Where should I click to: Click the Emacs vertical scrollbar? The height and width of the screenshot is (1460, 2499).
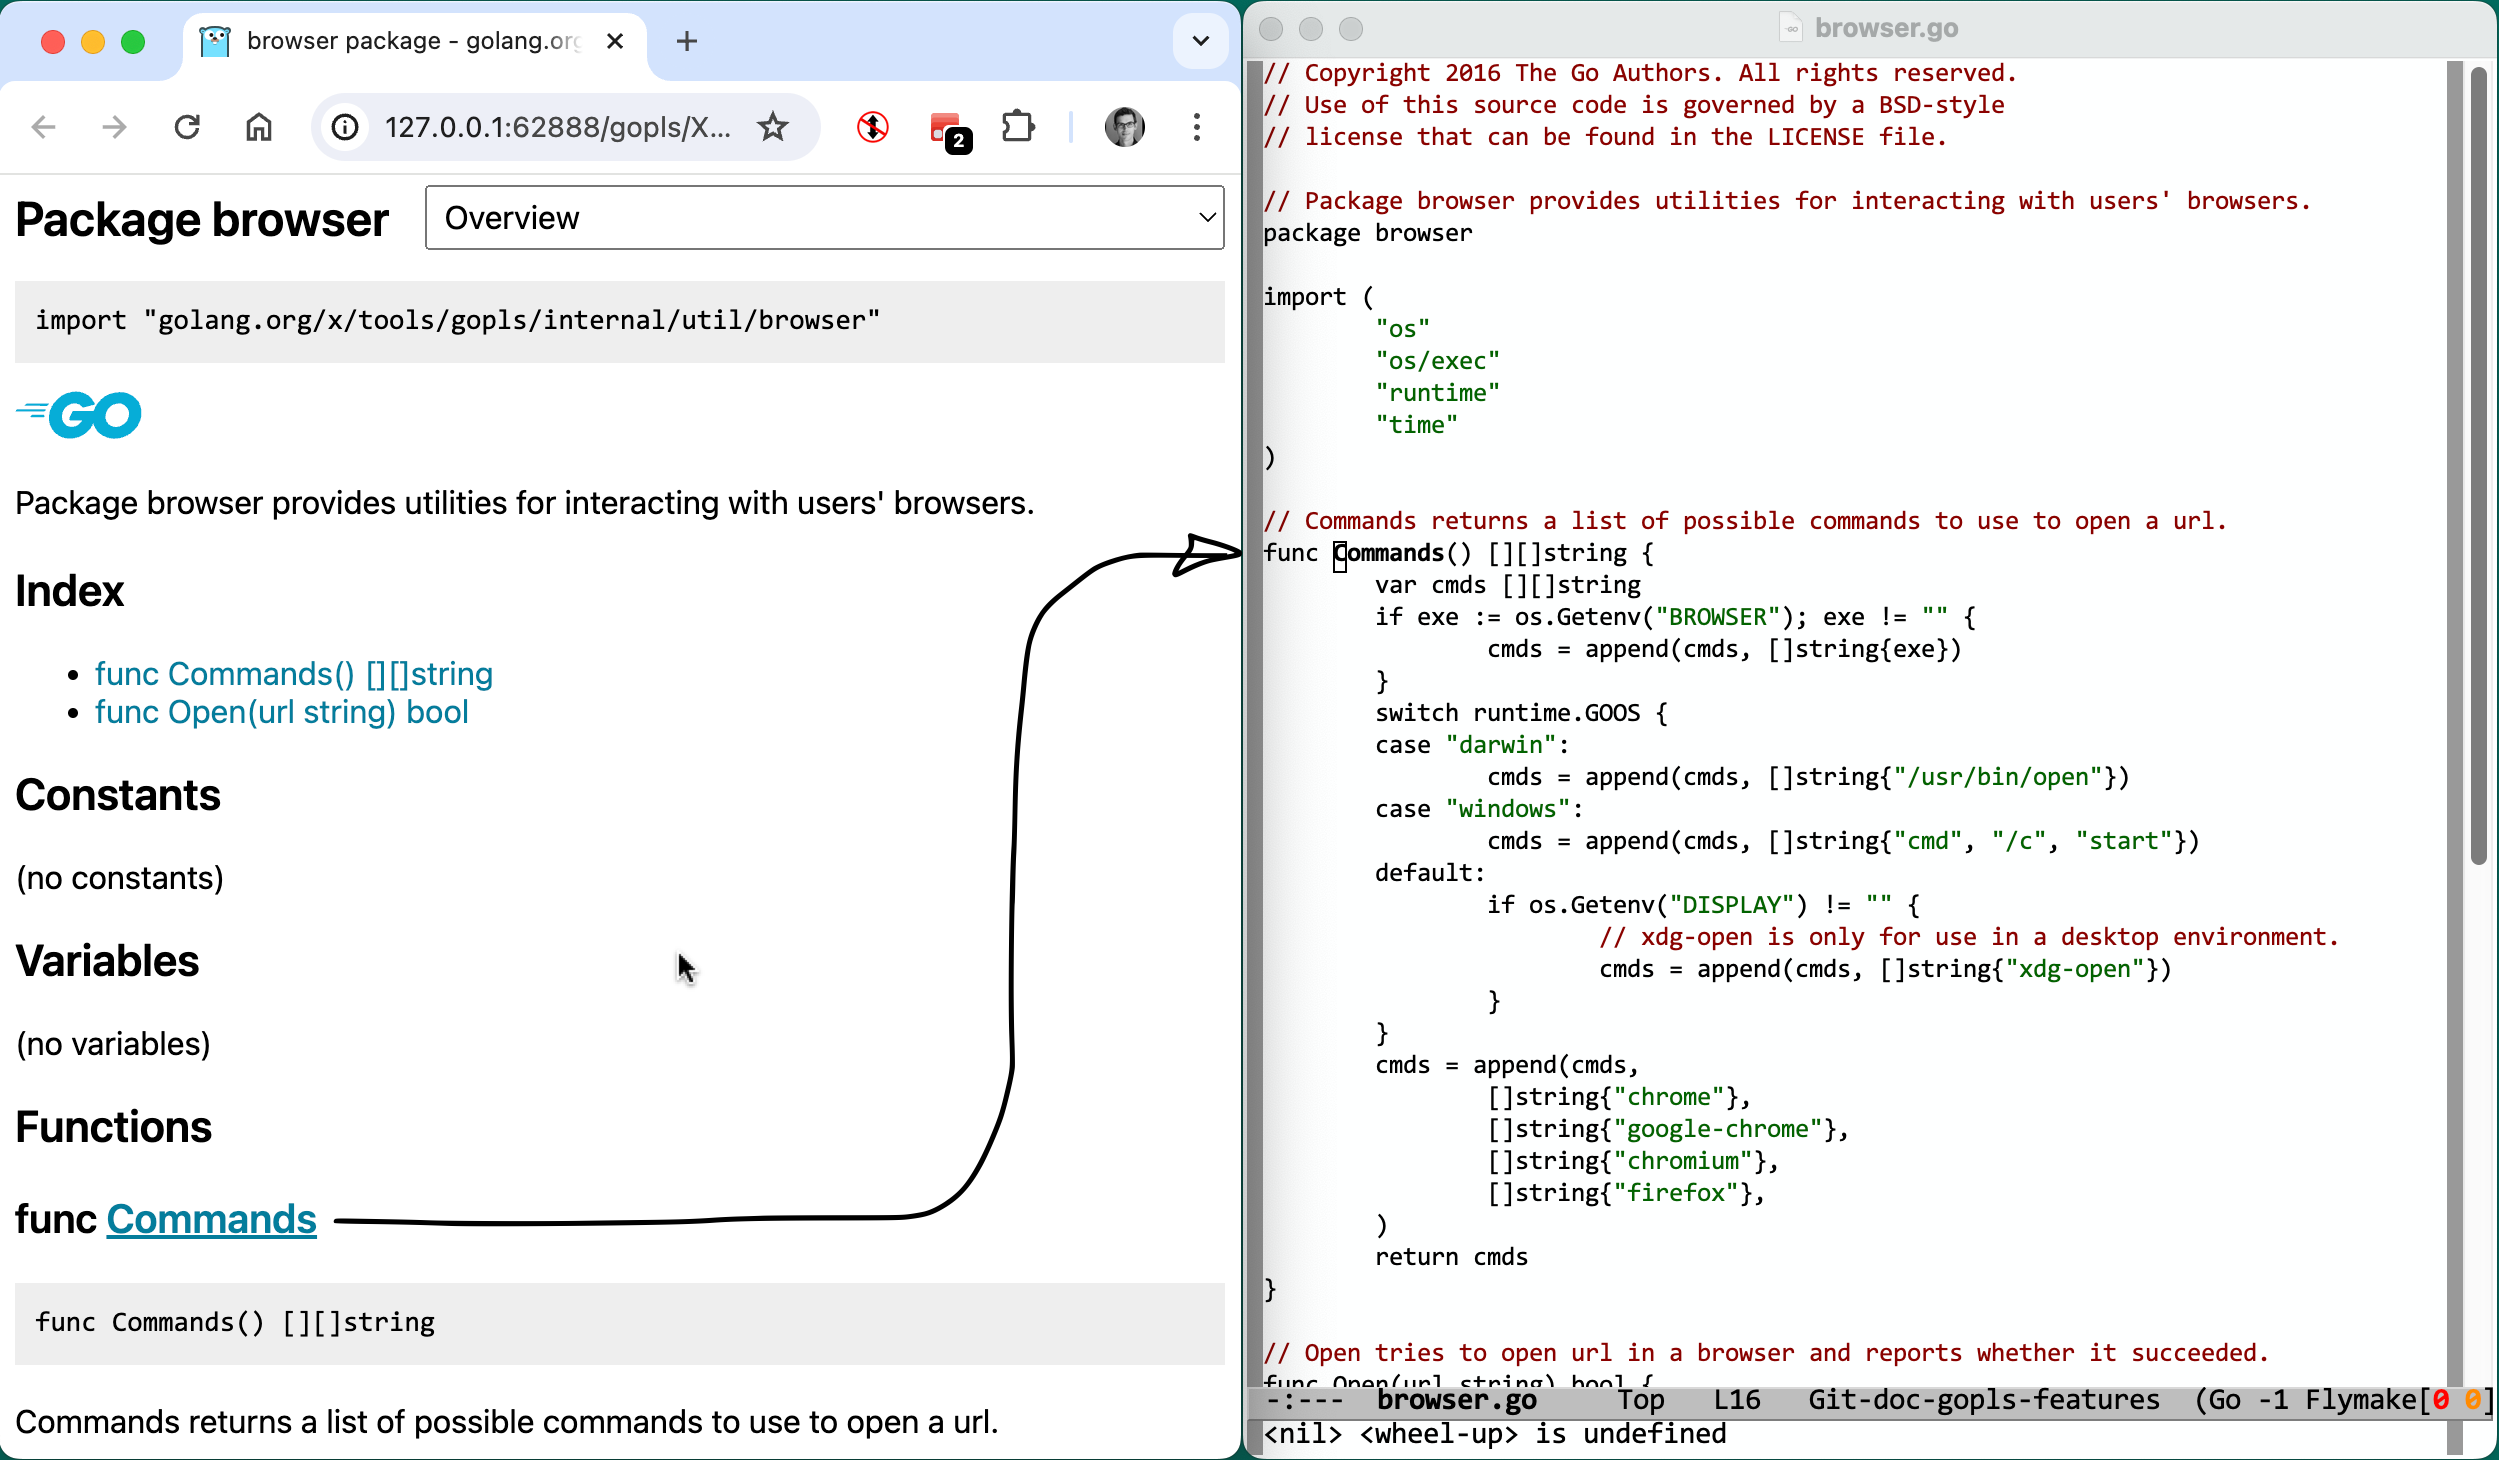(x=2477, y=467)
